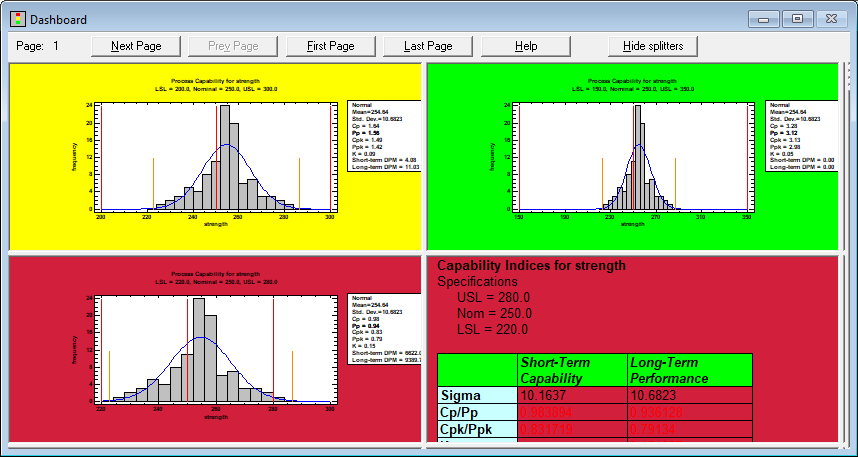
Task: Open Help for the dashboard
Action: (526, 46)
